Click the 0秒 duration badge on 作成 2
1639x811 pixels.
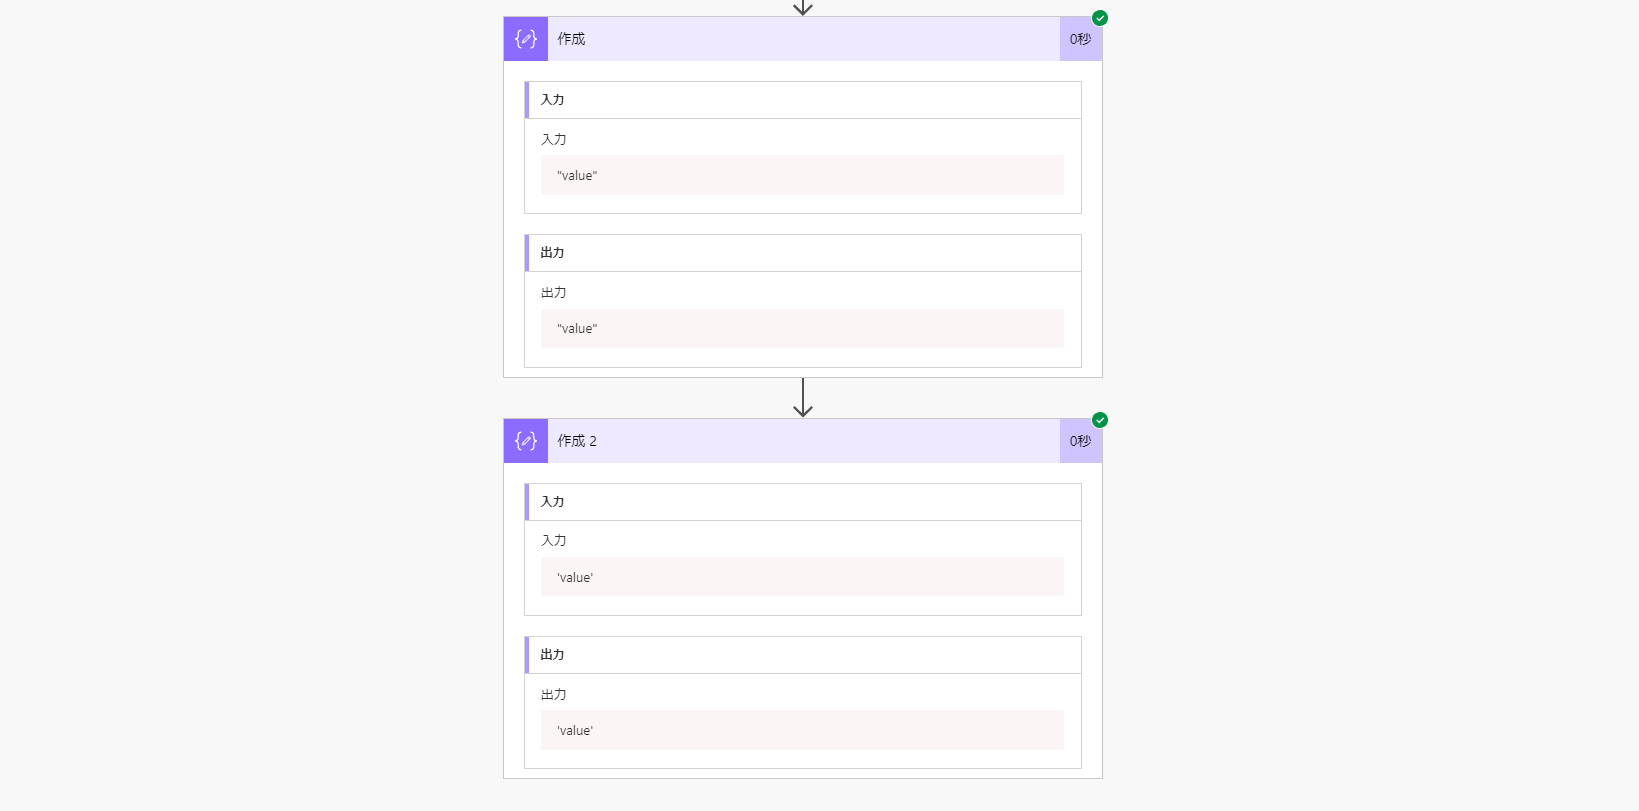click(x=1080, y=440)
